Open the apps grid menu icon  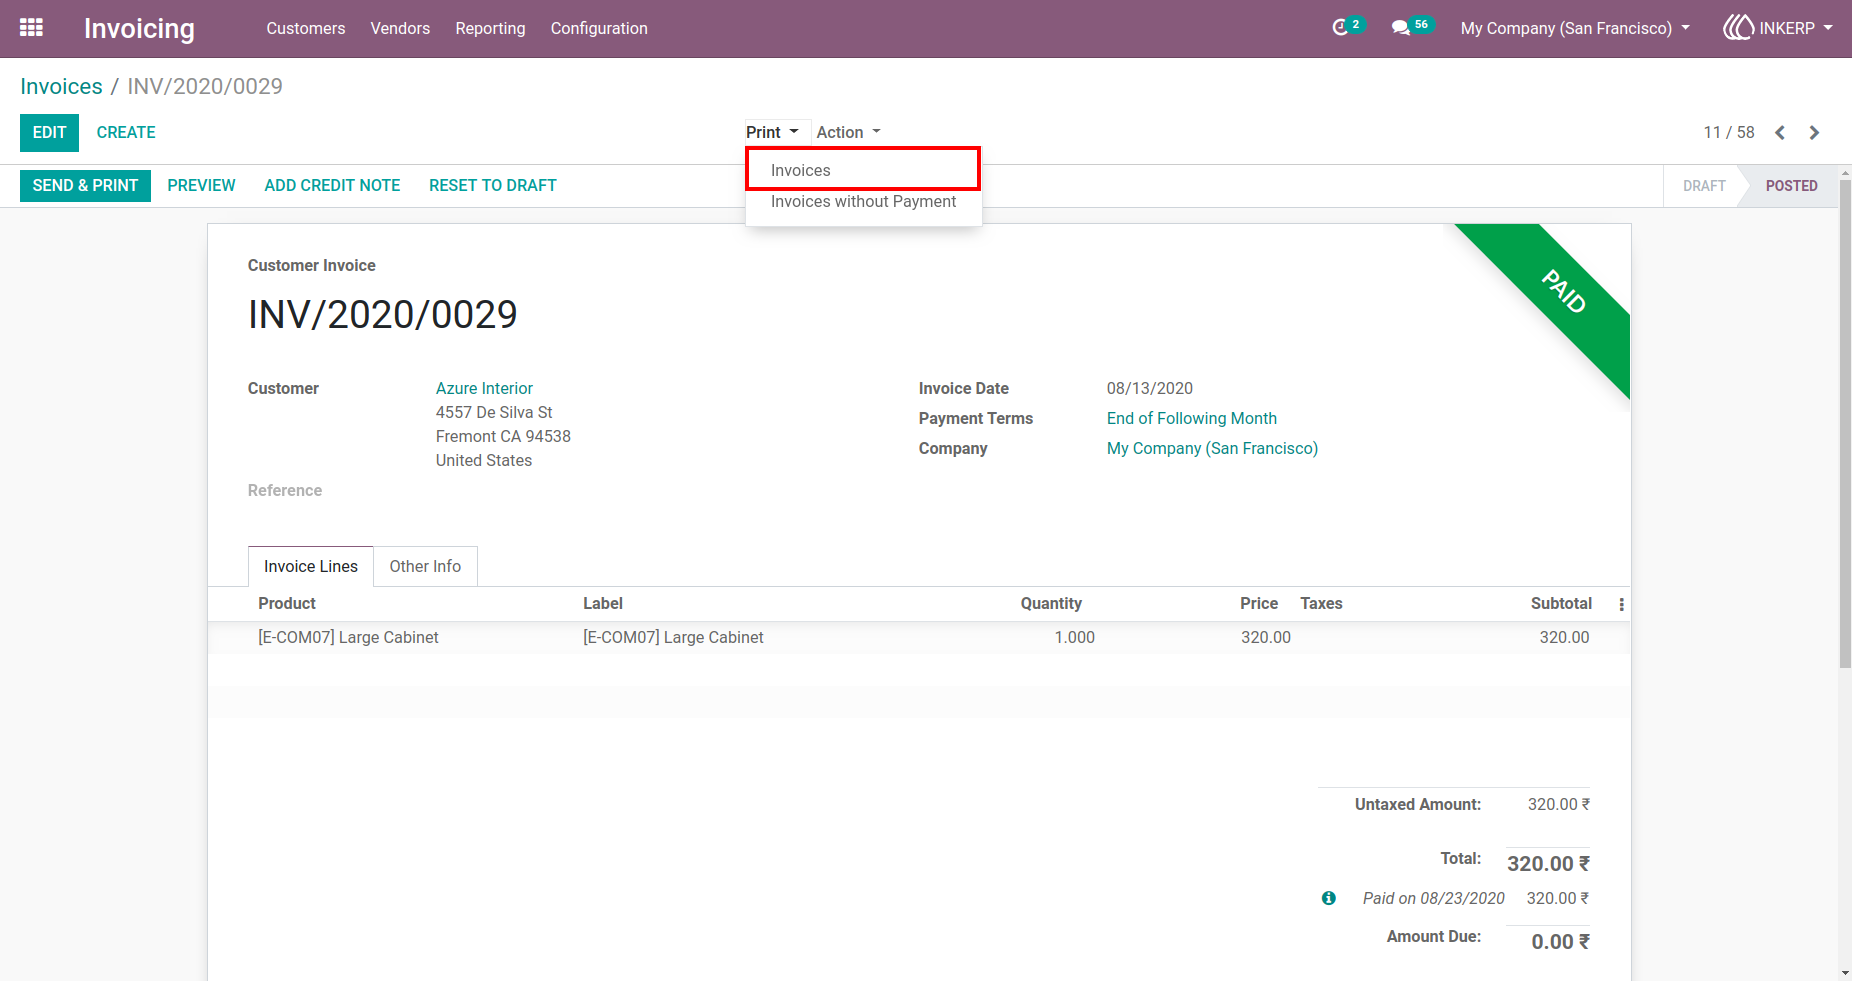(x=31, y=28)
